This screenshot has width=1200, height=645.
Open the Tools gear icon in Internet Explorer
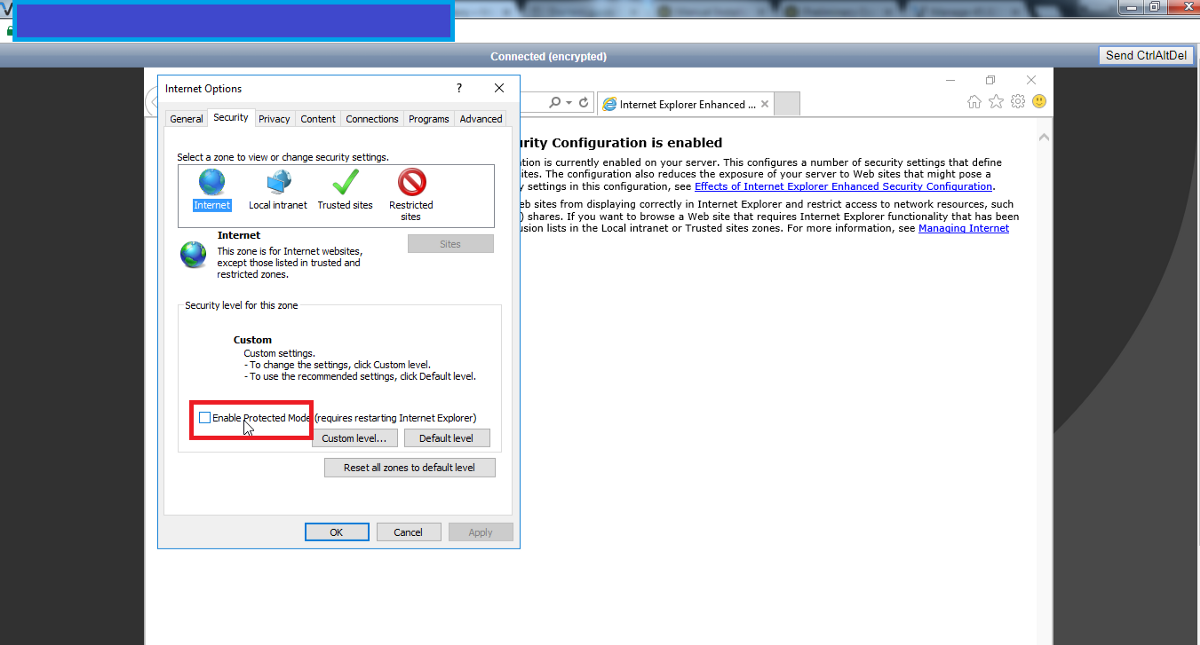(x=1018, y=102)
